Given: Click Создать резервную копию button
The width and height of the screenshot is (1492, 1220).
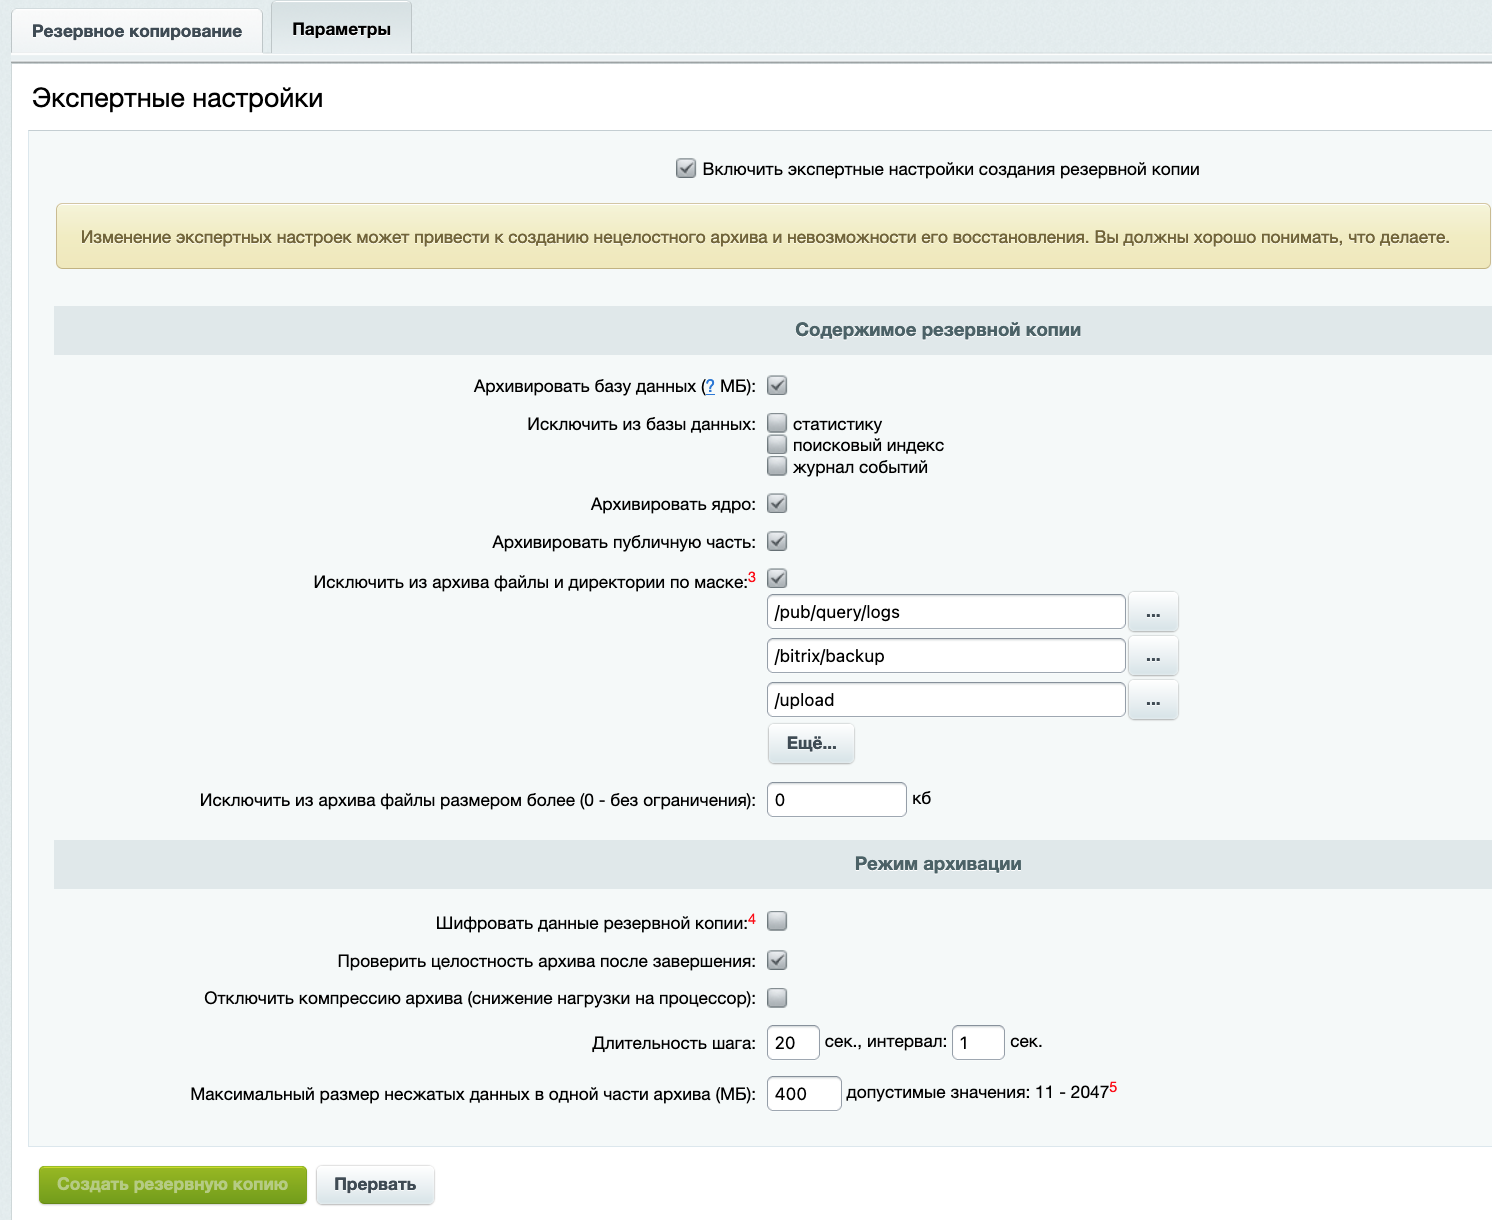Looking at the screenshot, I should [x=173, y=1185].
